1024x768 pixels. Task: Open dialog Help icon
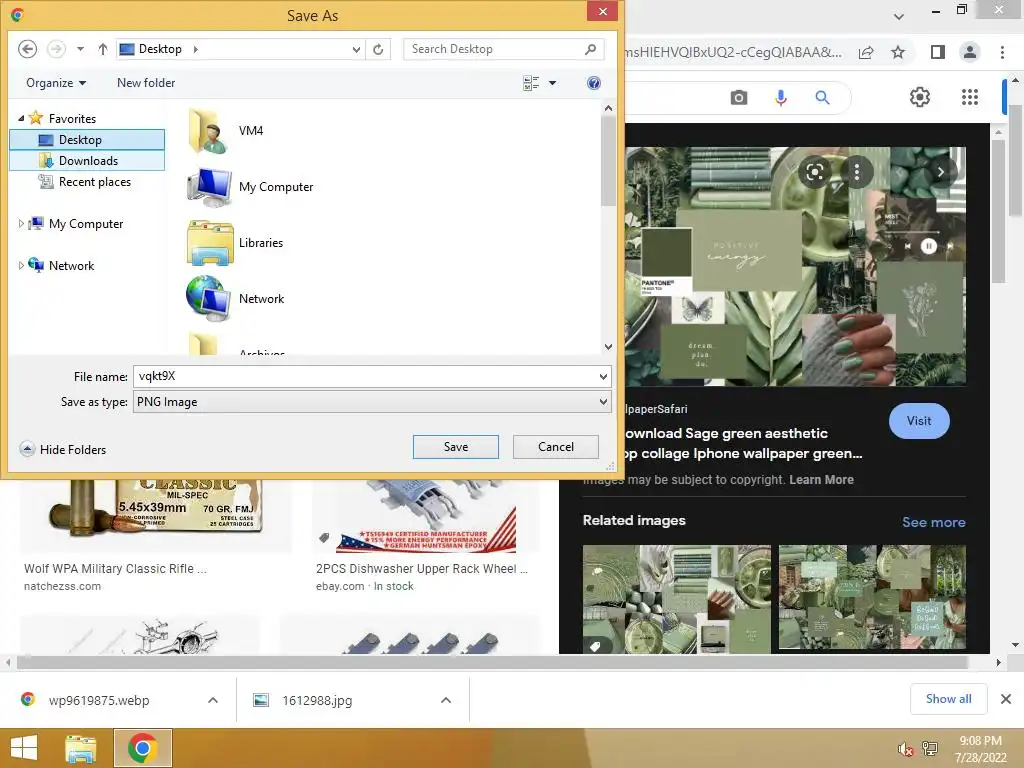(594, 83)
